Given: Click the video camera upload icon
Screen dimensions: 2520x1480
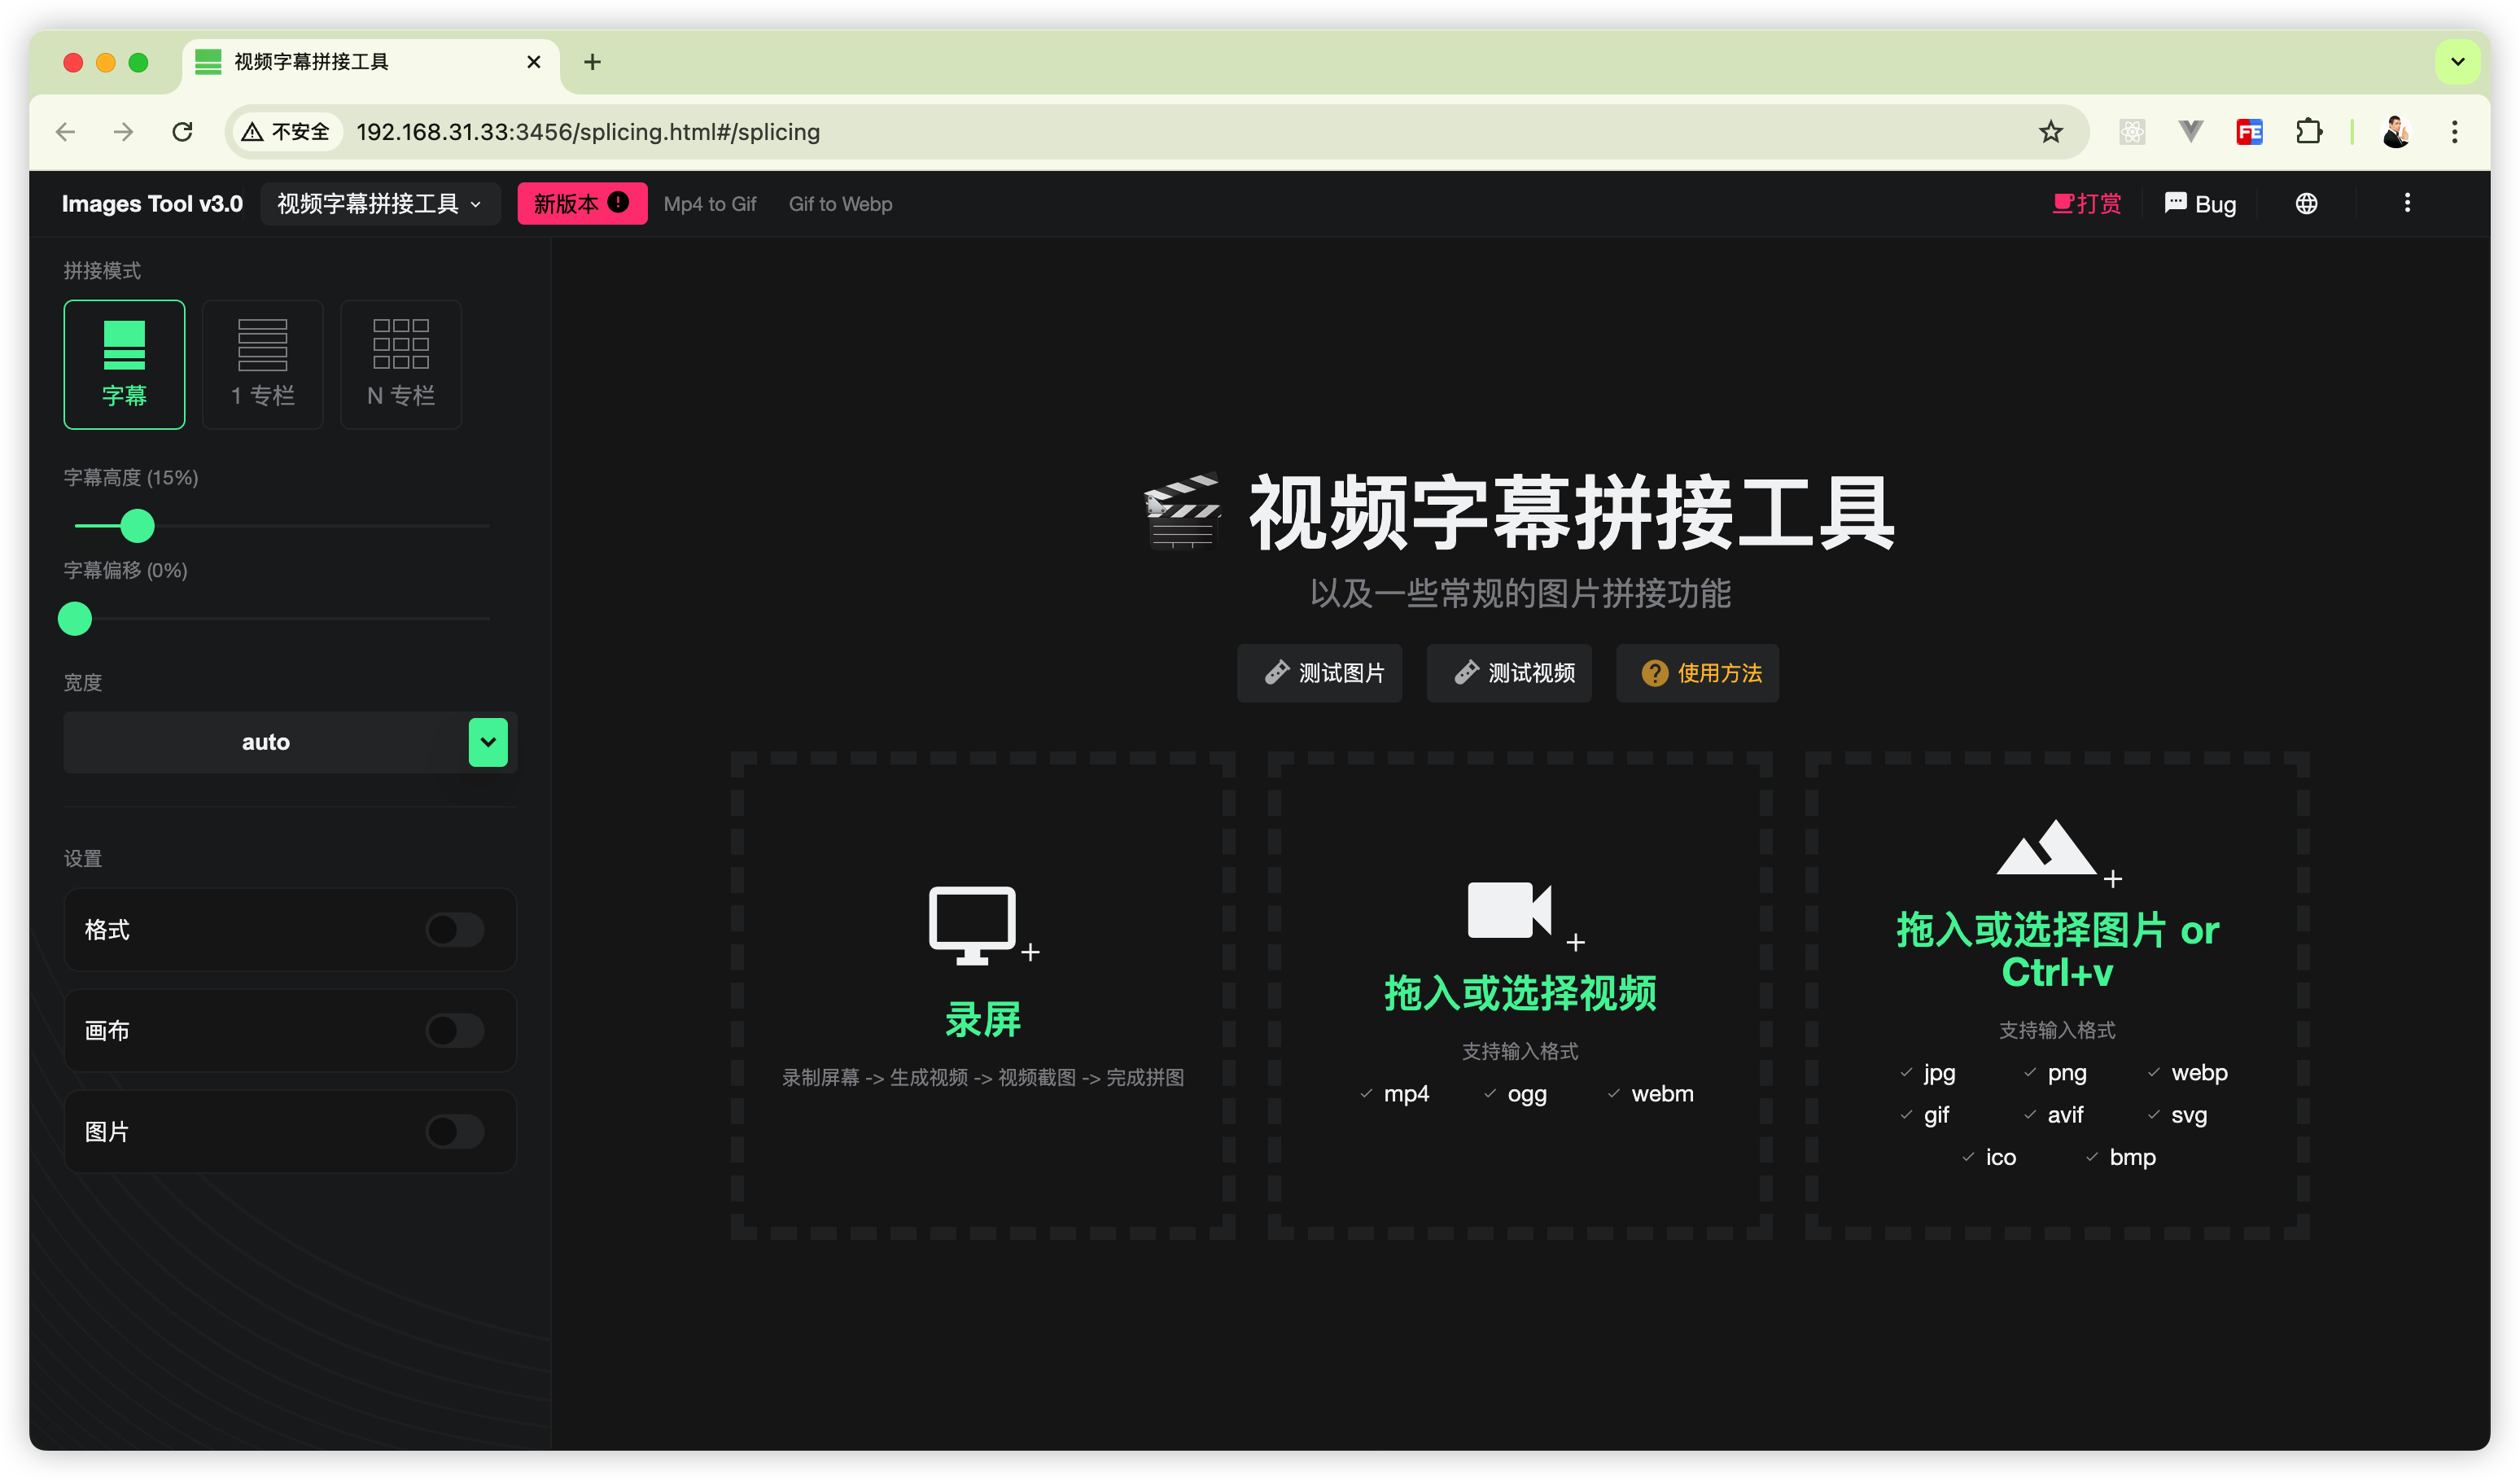Looking at the screenshot, I should 1509,910.
